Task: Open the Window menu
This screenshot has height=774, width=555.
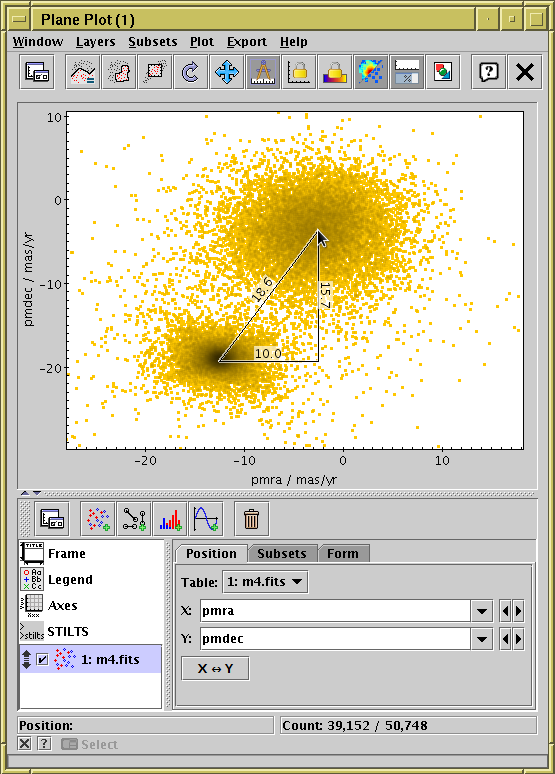Action: (x=38, y=42)
